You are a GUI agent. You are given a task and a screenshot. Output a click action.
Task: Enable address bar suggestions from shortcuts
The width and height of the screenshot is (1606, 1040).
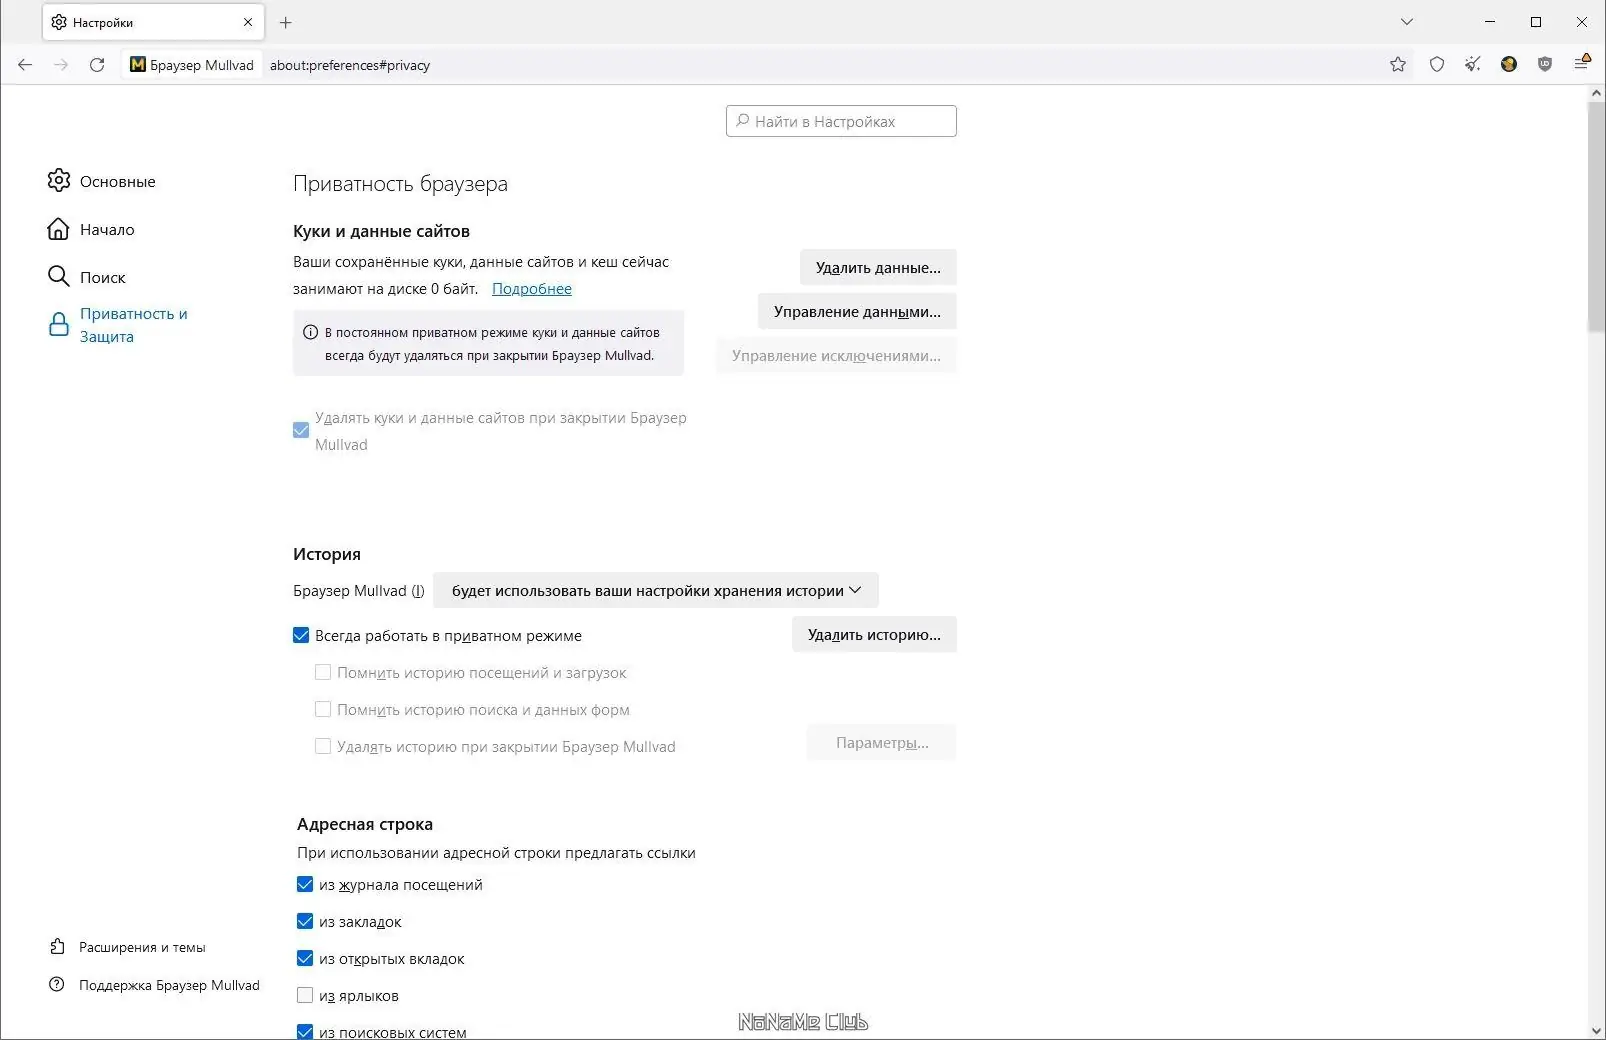[x=305, y=995]
